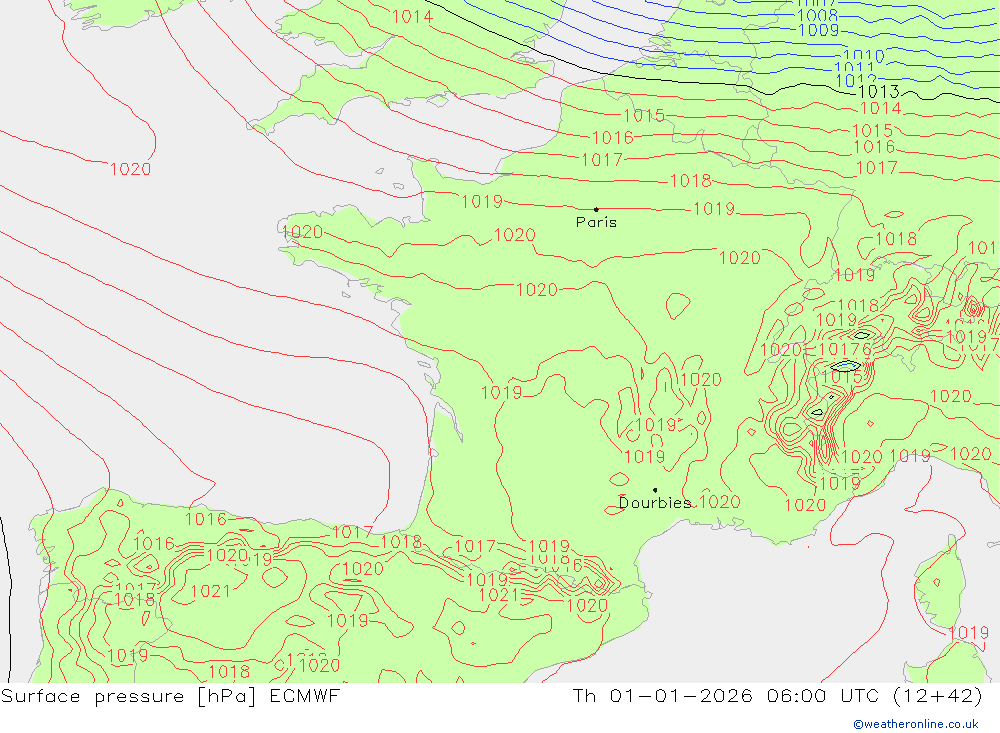Click the black 1013 isobar label

pos(879,91)
